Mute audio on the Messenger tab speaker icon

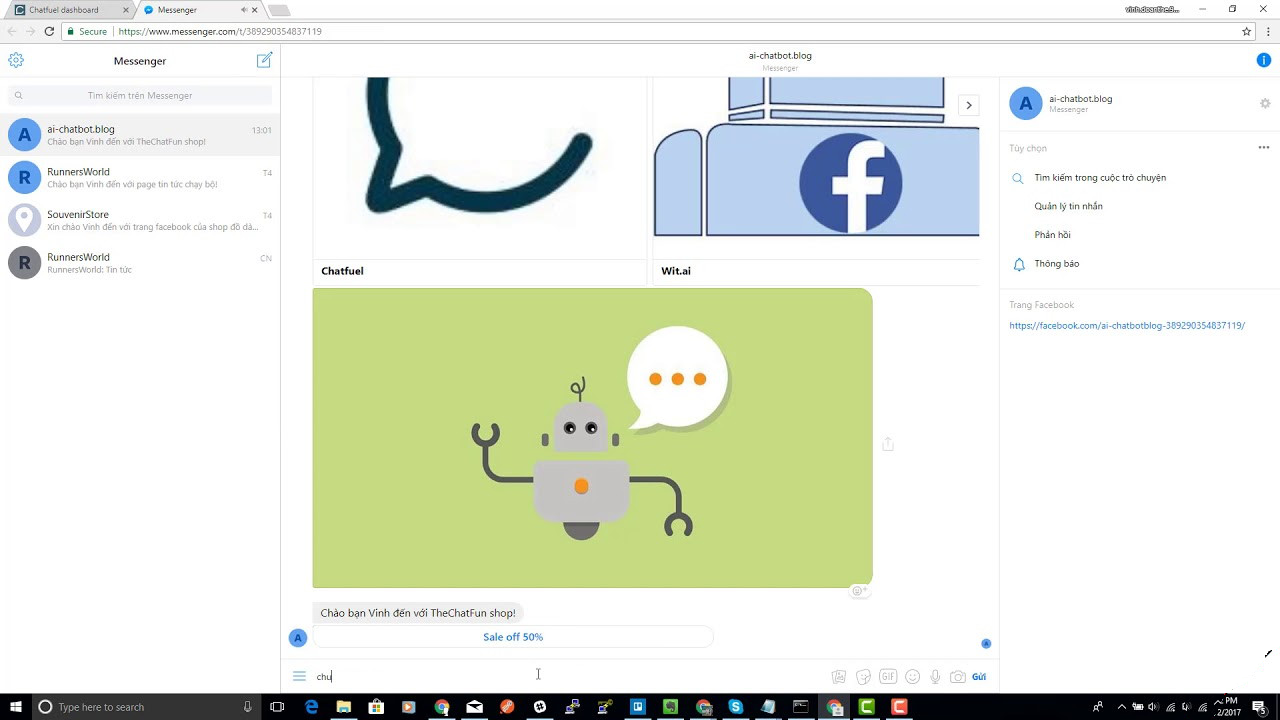(x=243, y=10)
